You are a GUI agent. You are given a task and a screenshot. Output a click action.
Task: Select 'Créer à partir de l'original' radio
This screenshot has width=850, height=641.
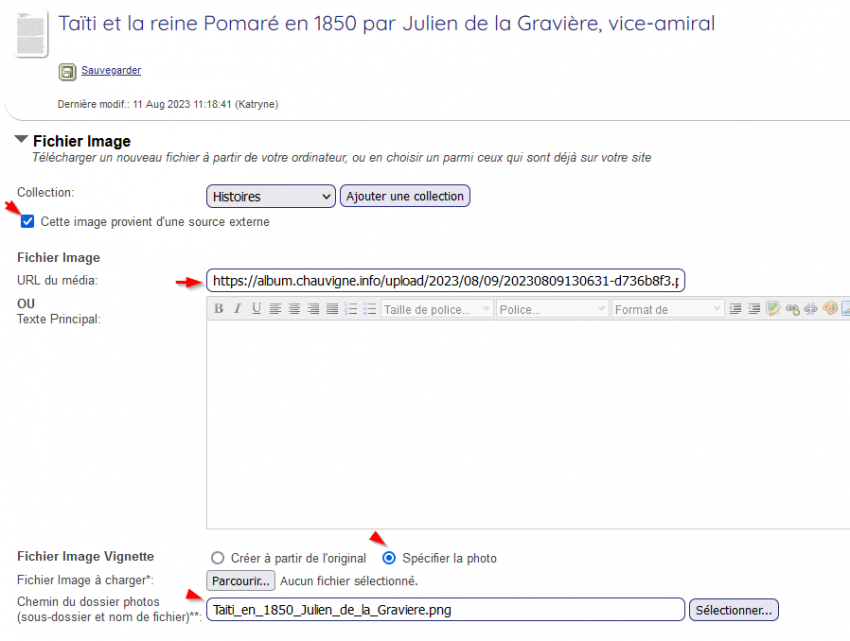[x=217, y=558]
